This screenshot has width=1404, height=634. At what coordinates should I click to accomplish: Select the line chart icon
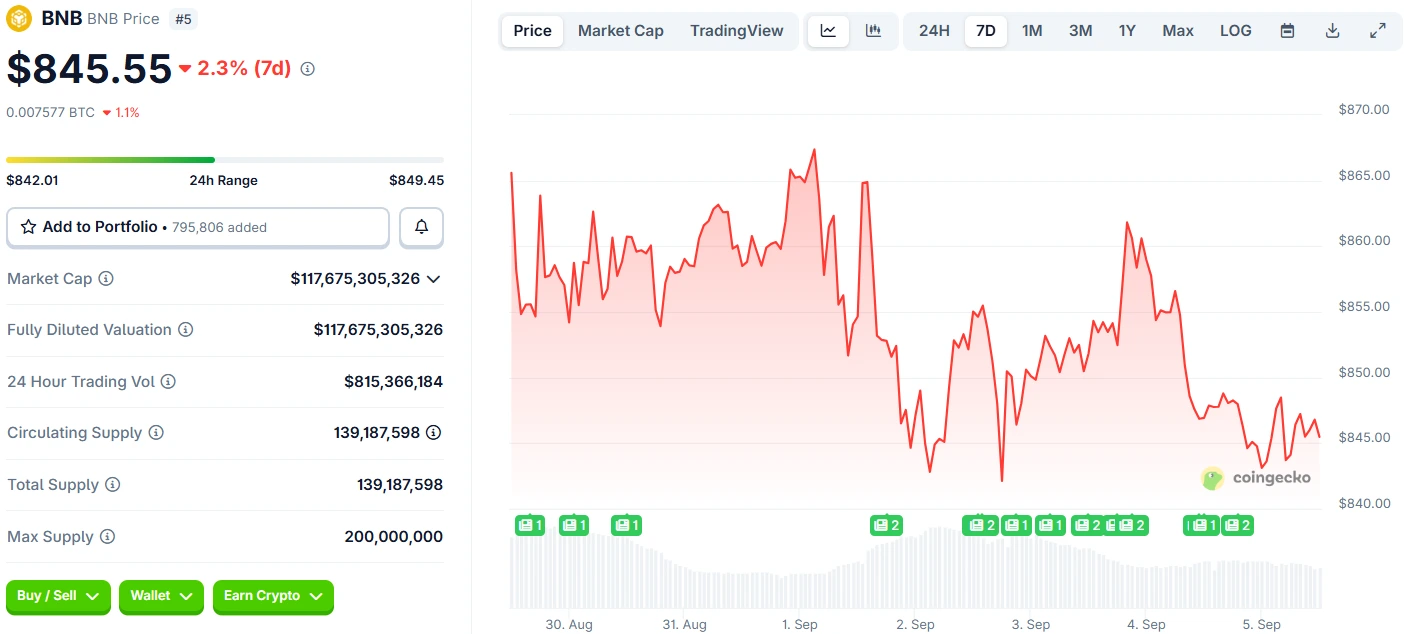coord(828,31)
